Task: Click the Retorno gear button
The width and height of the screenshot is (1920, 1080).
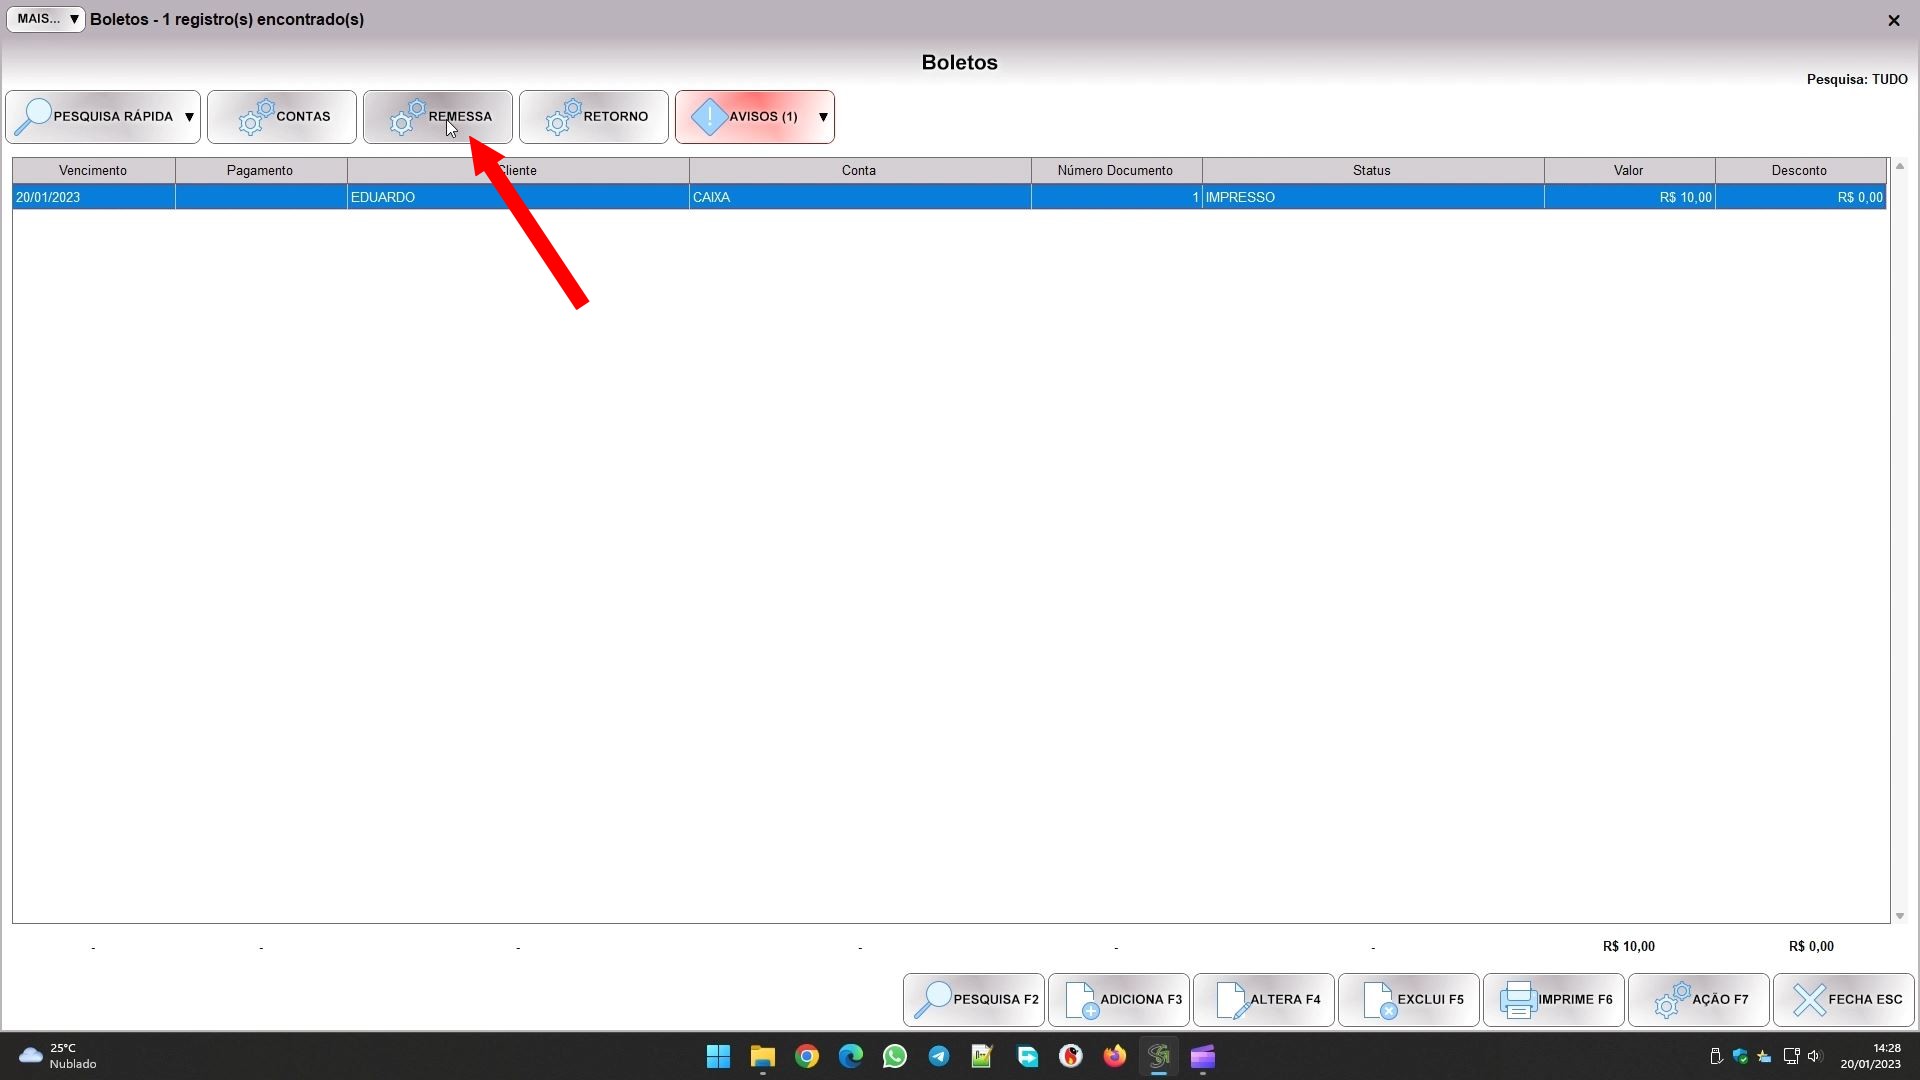Action: [594, 117]
